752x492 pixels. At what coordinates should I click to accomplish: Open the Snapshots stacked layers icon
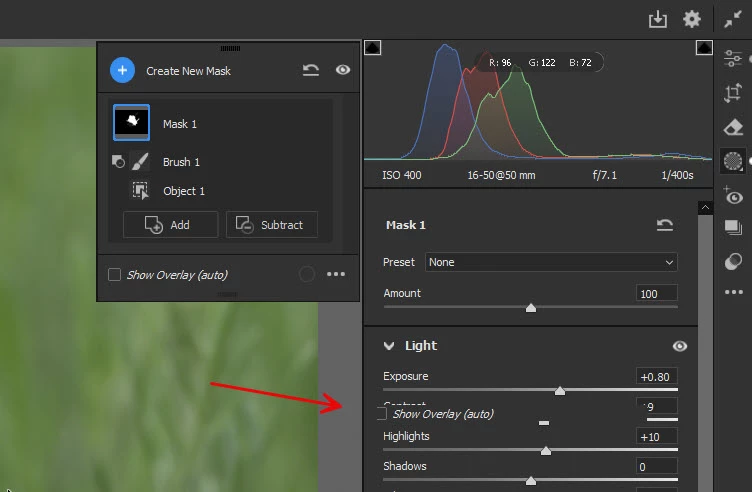click(733, 227)
